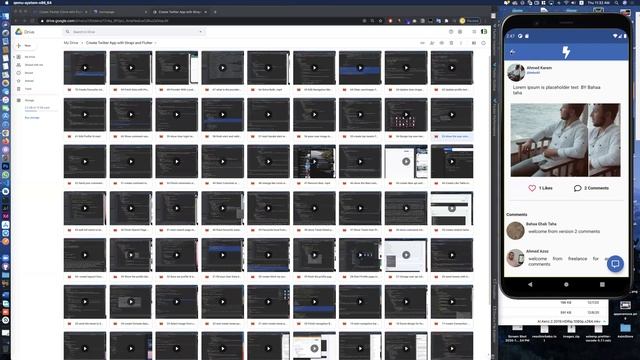The height and width of the screenshot is (360, 640).
Task: Click the Wi-Fi status icon in menu bar
Action: coord(565,2)
